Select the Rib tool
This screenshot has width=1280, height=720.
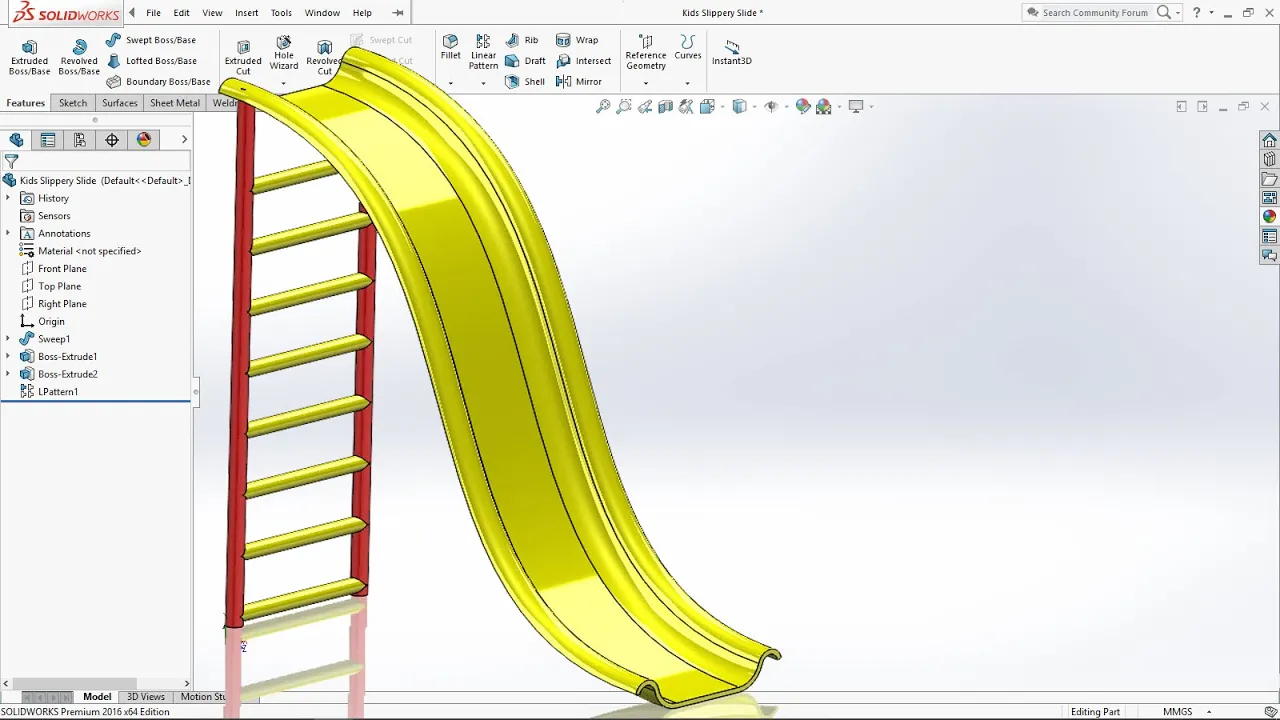point(522,40)
